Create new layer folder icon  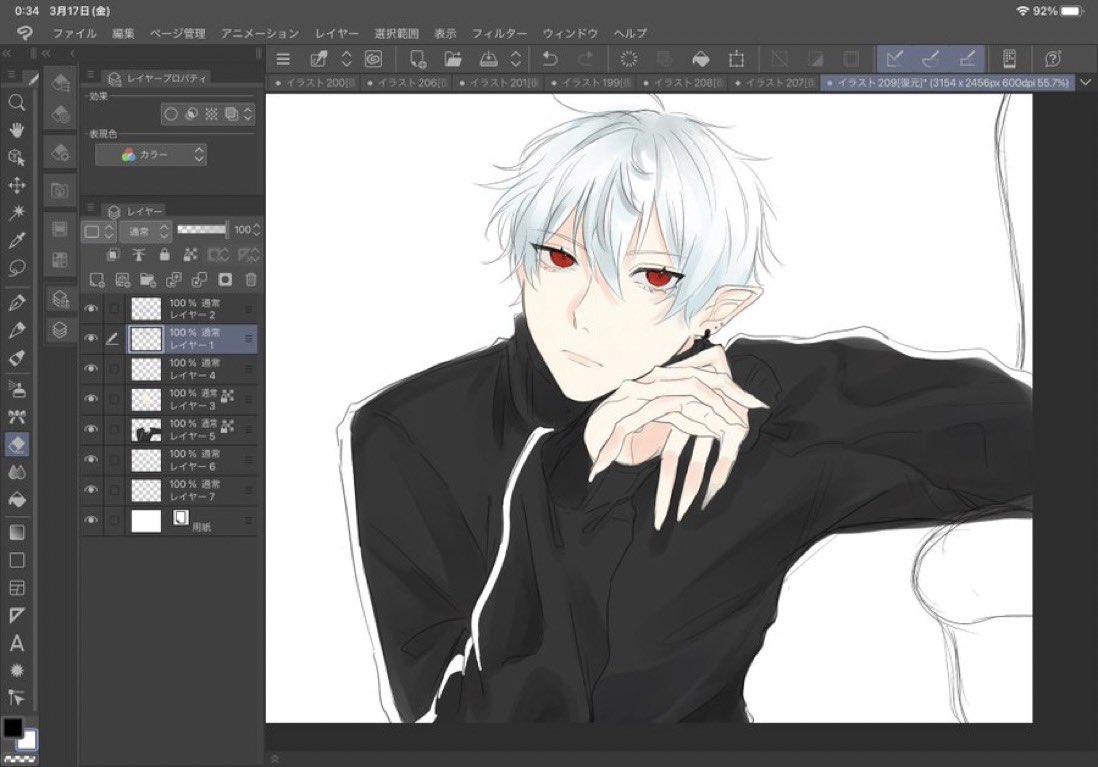coord(148,280)
